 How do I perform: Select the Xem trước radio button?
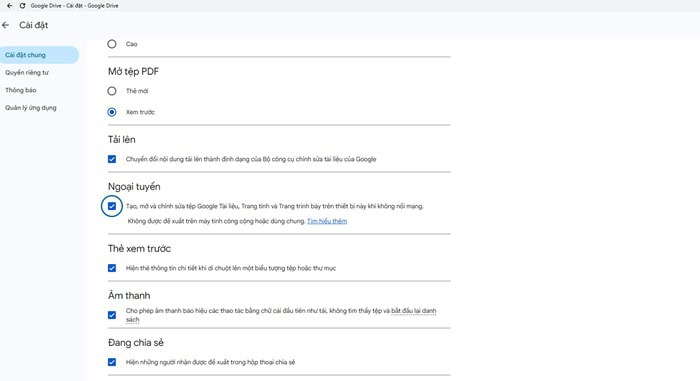pyautogui.click(x=112, y=112)
